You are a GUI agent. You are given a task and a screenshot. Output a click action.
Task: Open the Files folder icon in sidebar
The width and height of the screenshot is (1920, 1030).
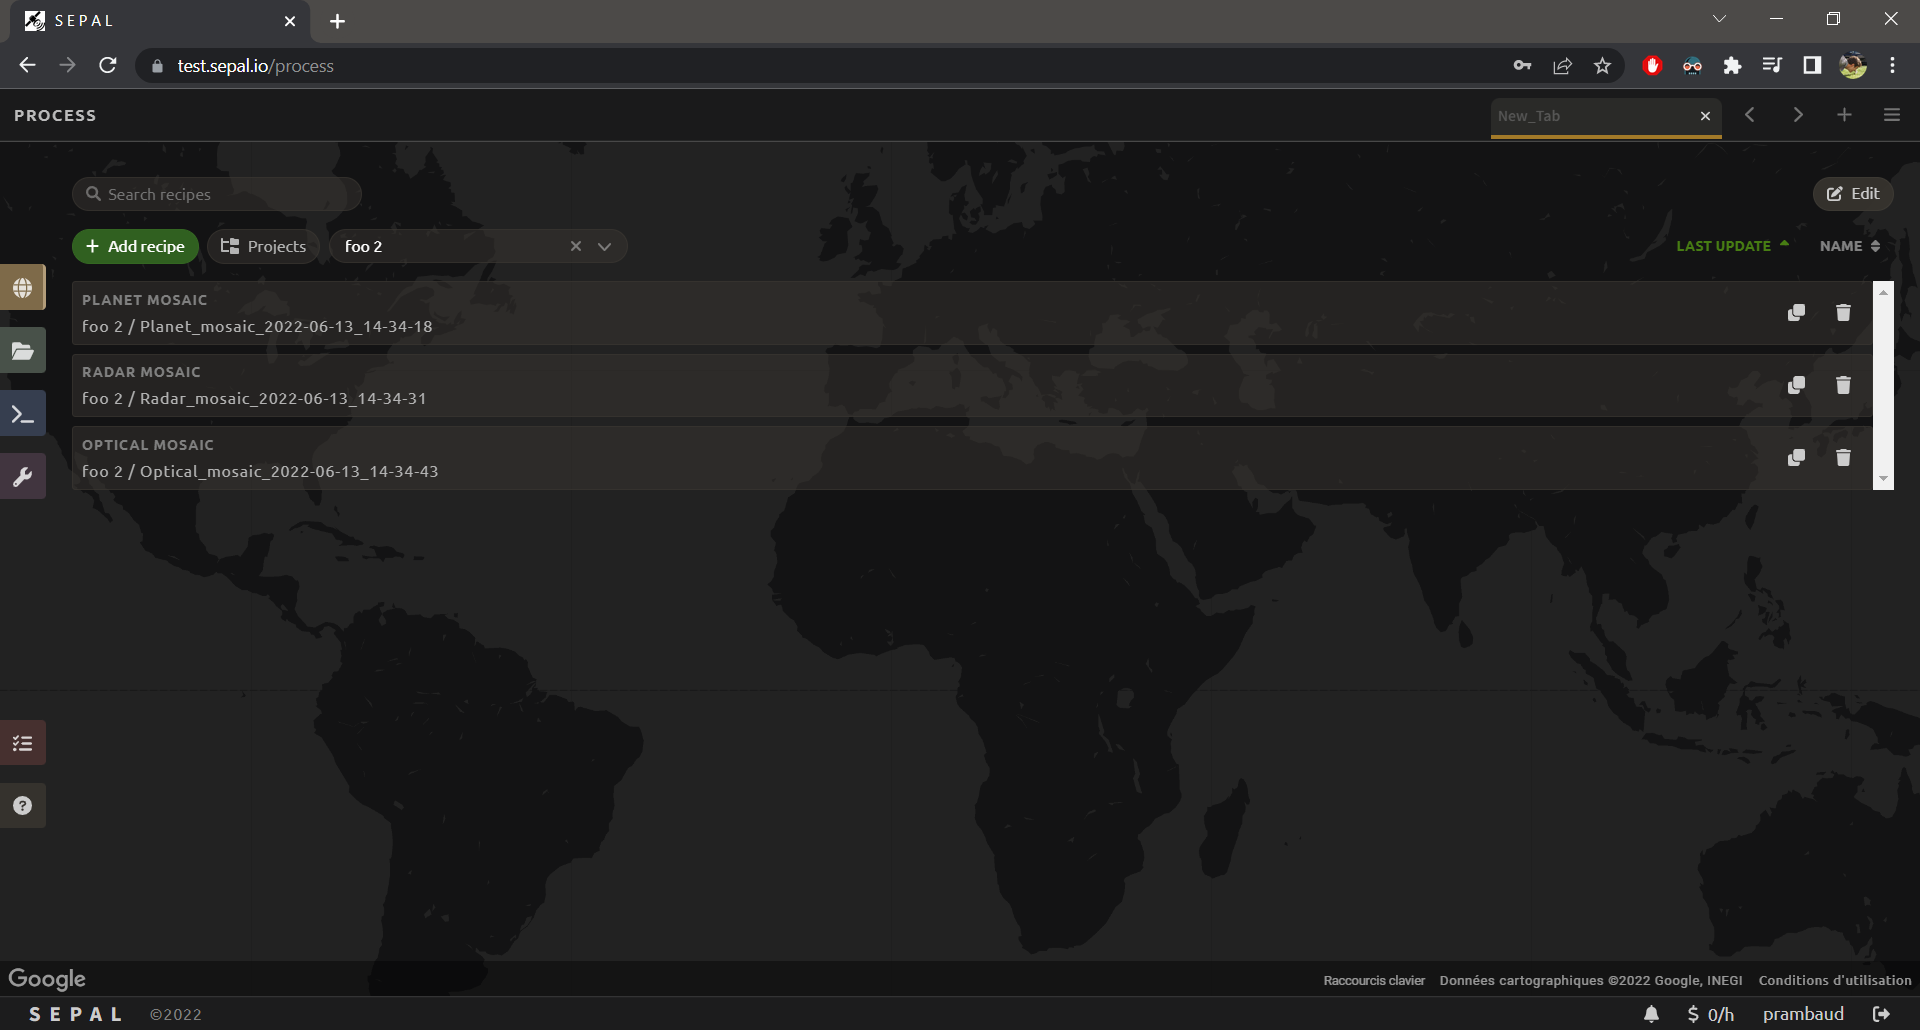22,351
